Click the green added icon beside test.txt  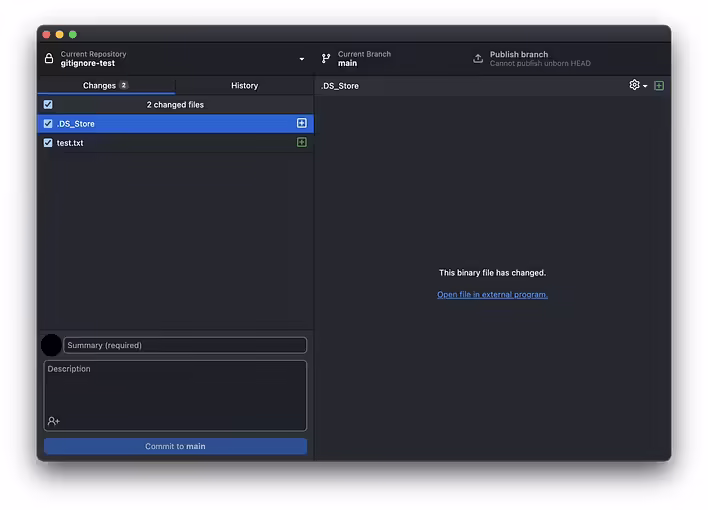302,142
